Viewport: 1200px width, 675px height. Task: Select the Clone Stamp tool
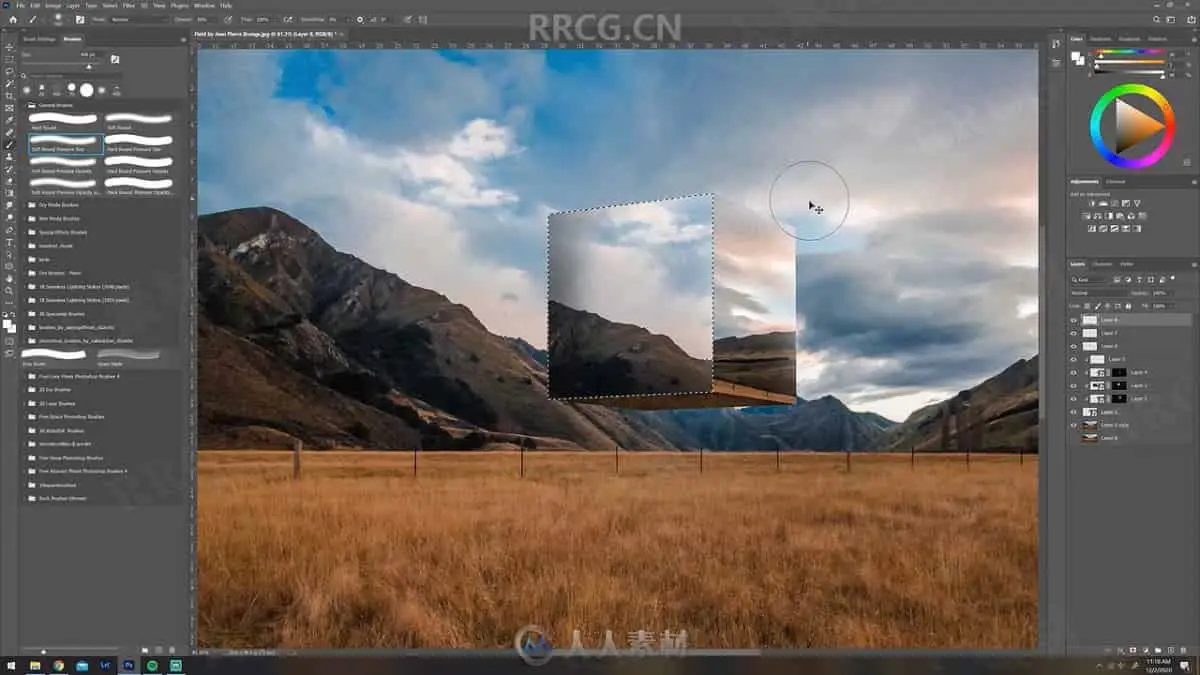(9, 157)
